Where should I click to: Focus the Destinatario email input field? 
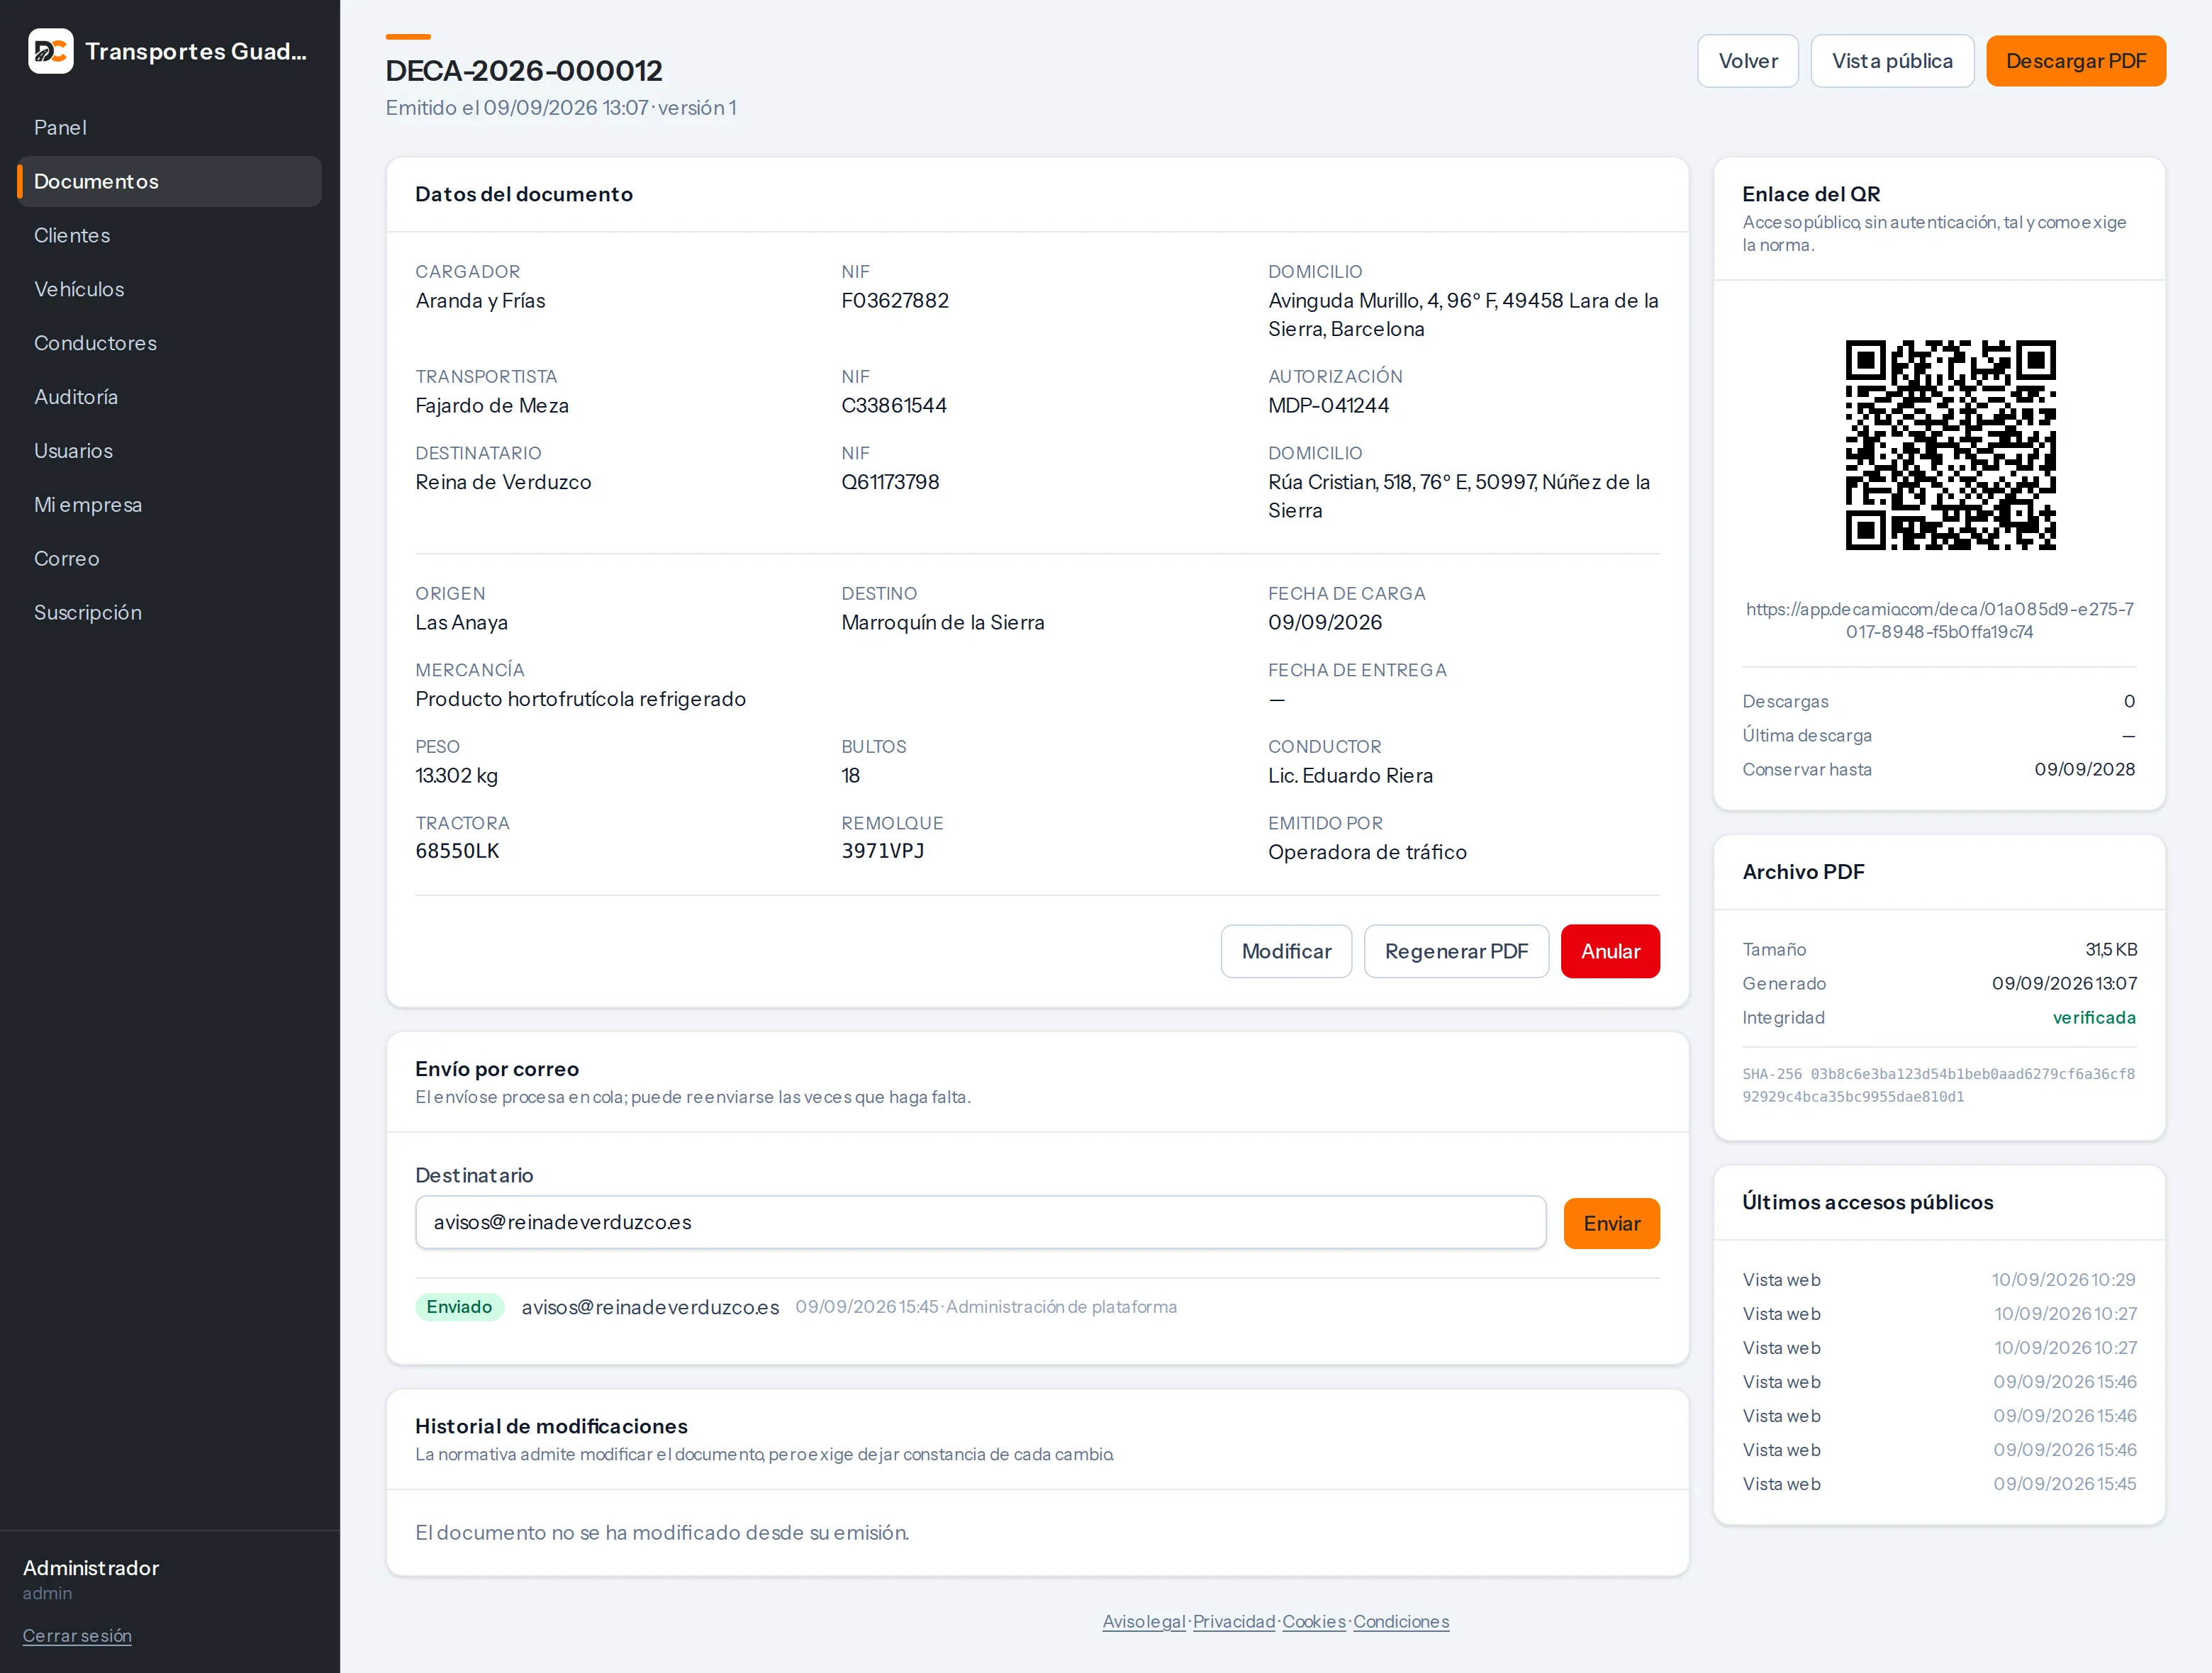click(980, 1222)
